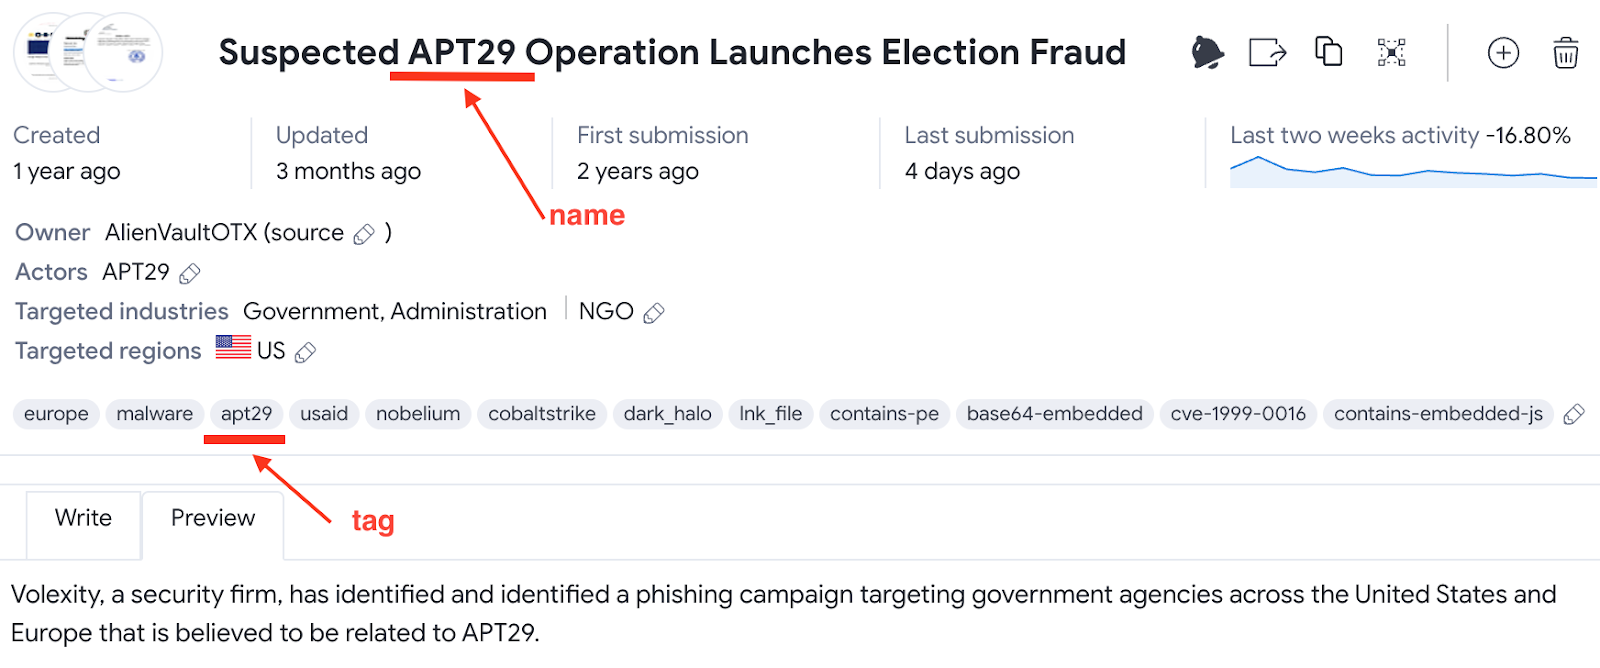Click the collection thumbnail images
Image resolution: width=1600 pixels, height=668 pixels.
pos(88,52)
